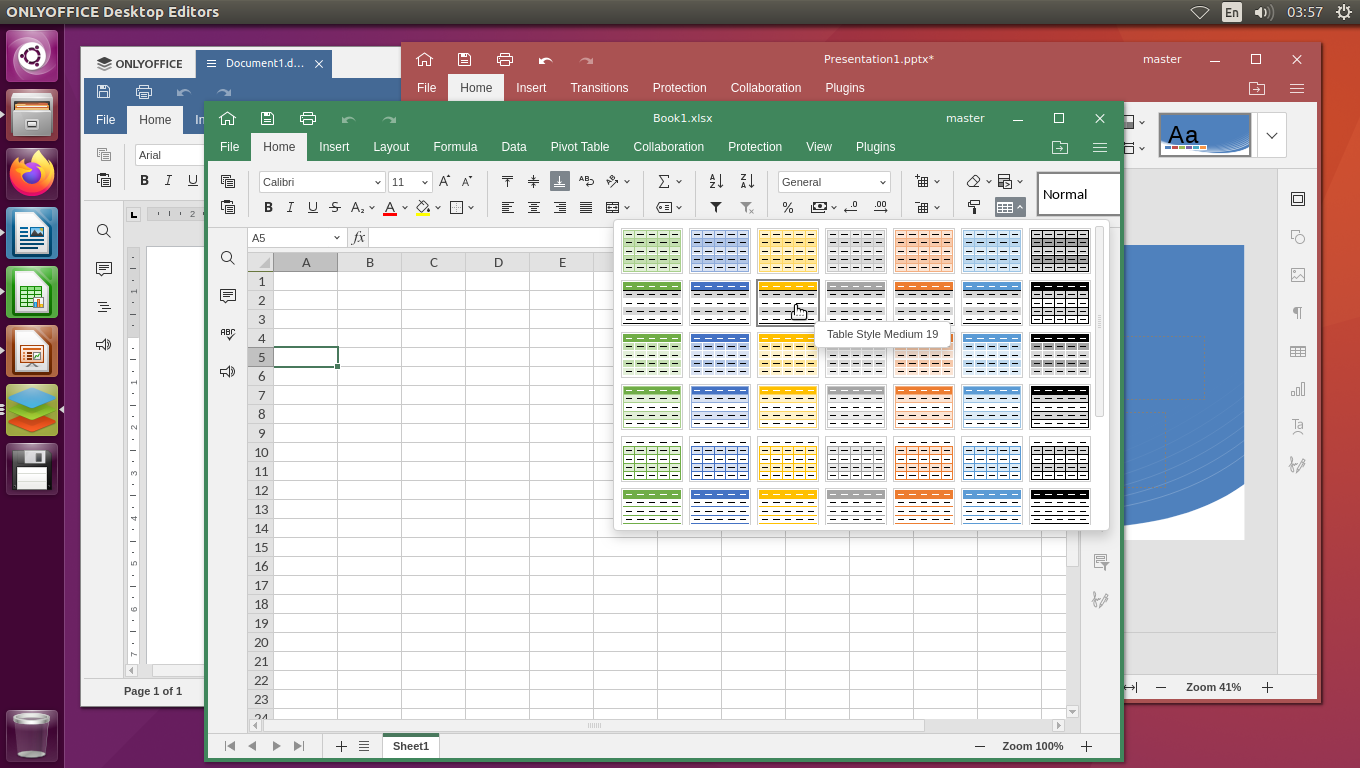This screenshot has width=1360, height=768.
Task: Expand the font color dropdown arrow
Action: coord(405,208)
